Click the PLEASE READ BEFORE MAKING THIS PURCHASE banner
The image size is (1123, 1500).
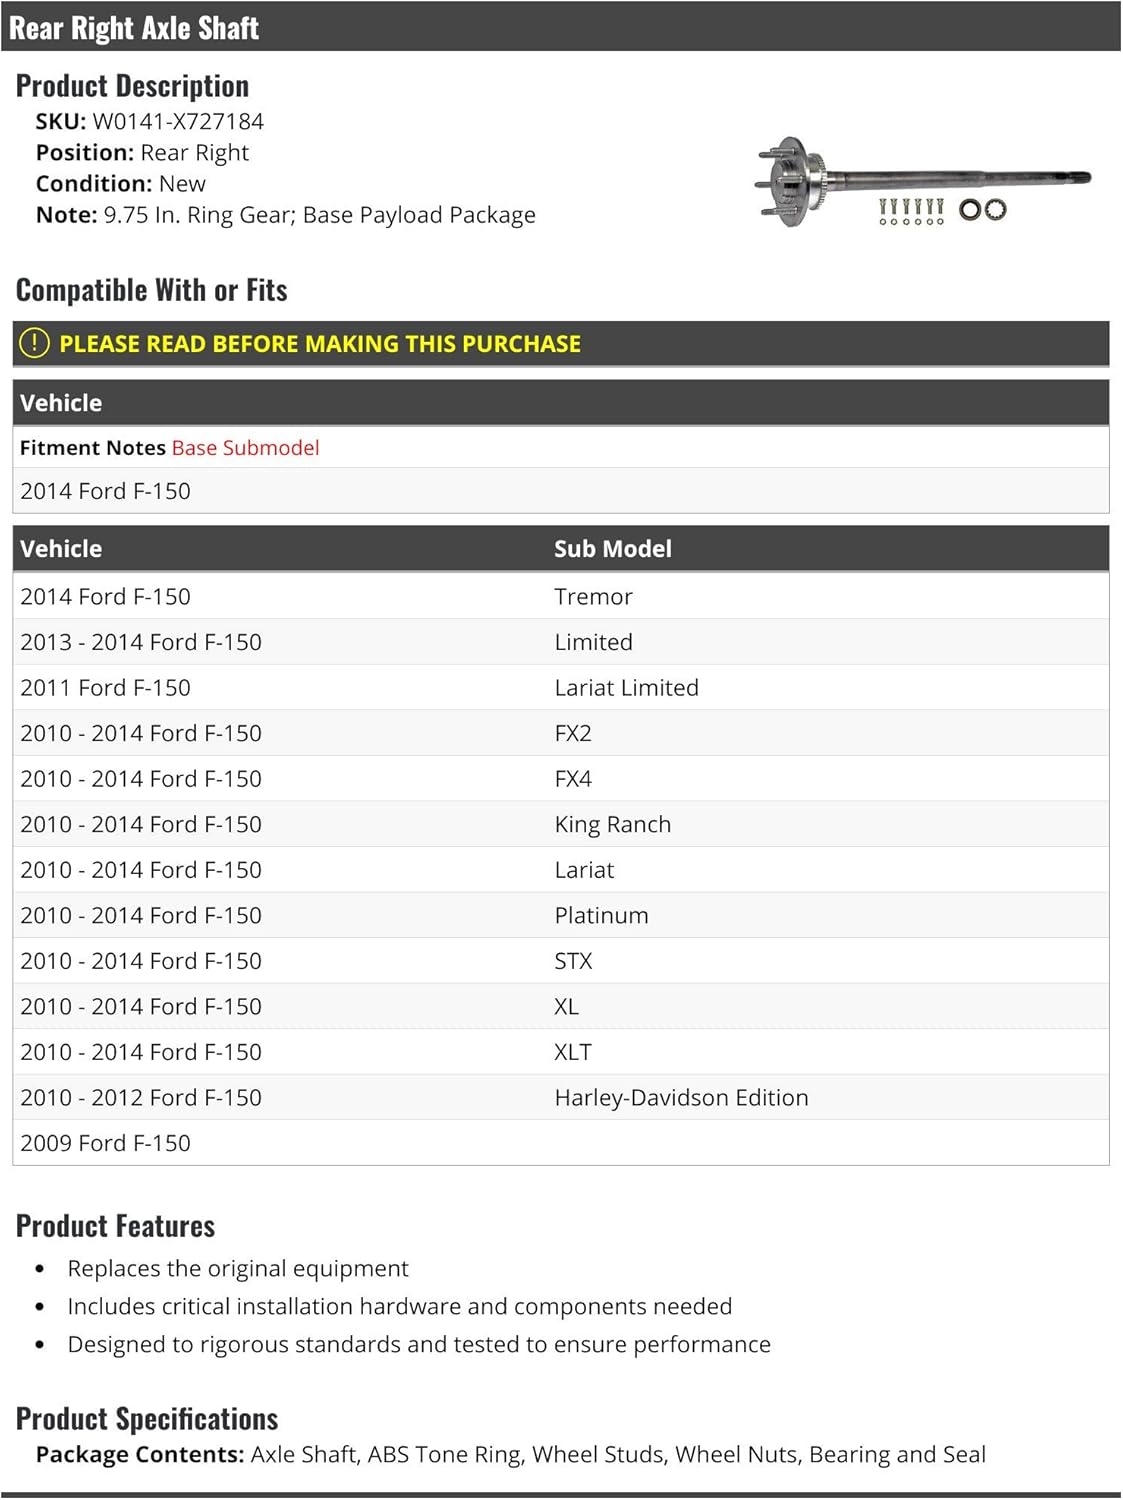561,343
